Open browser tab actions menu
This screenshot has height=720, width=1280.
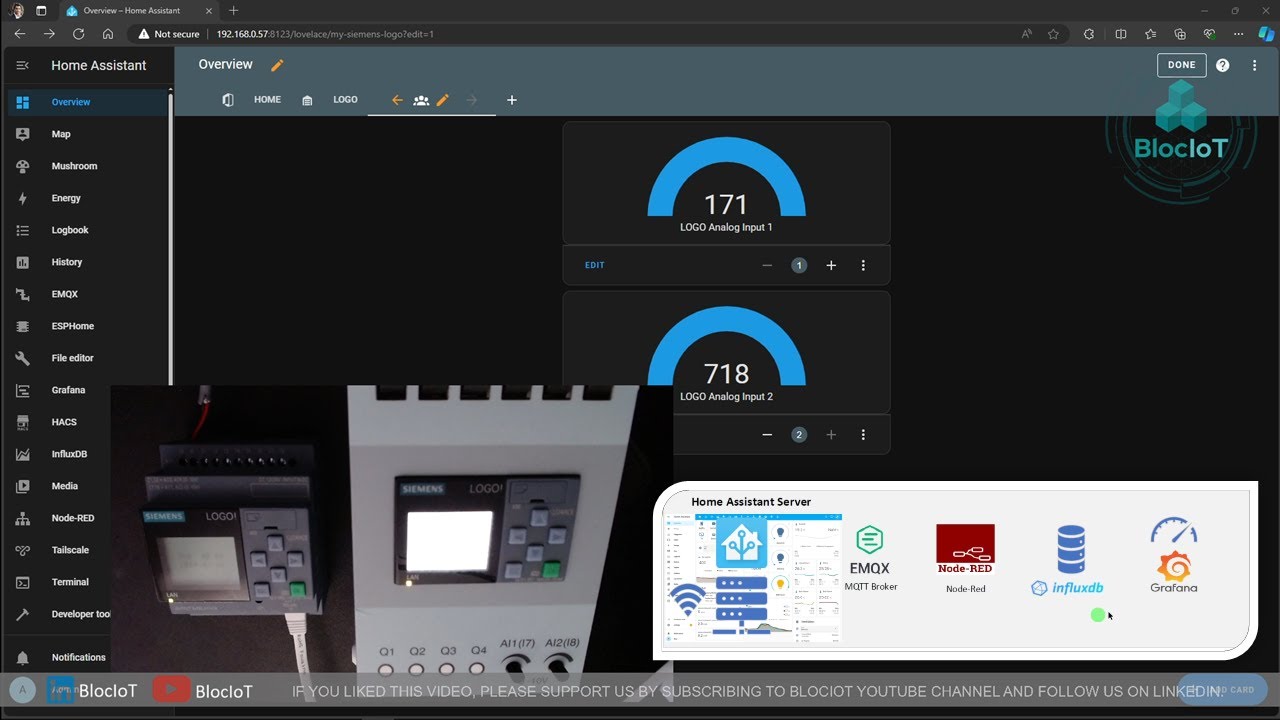(x=41, y=10)
